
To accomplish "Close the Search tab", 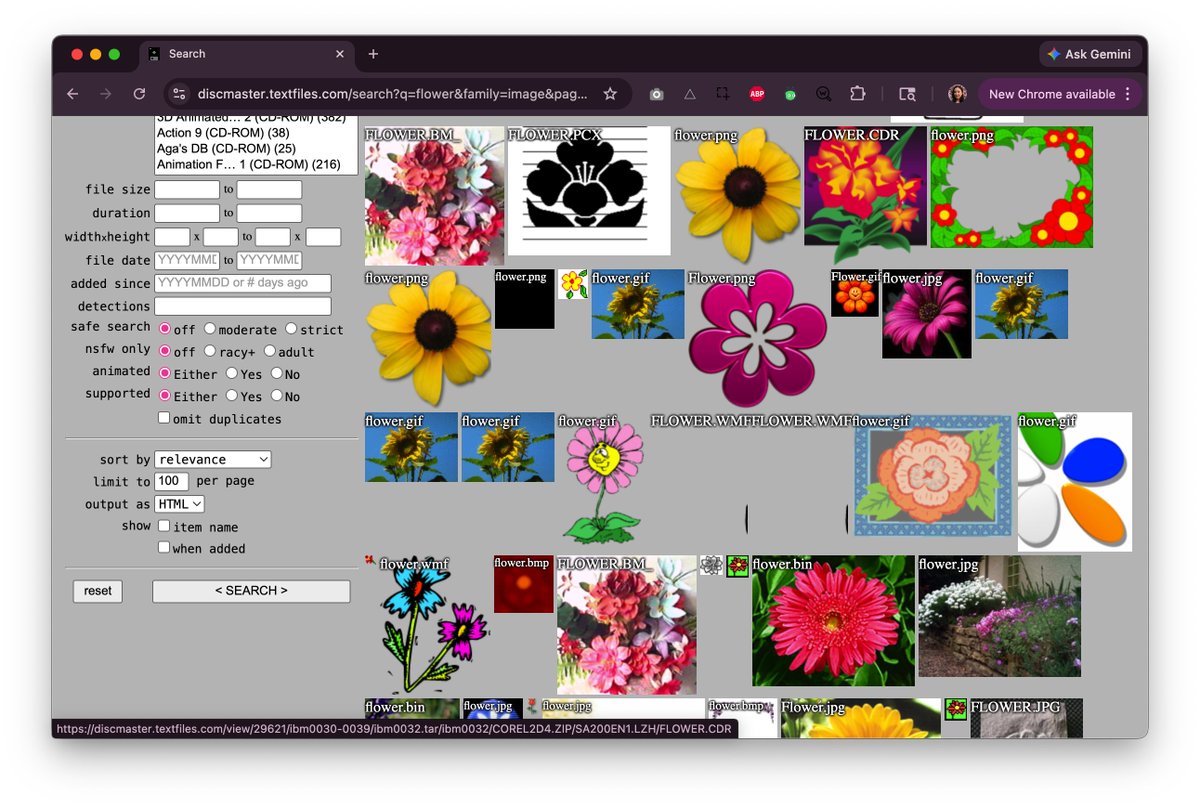I will [340, 54].
